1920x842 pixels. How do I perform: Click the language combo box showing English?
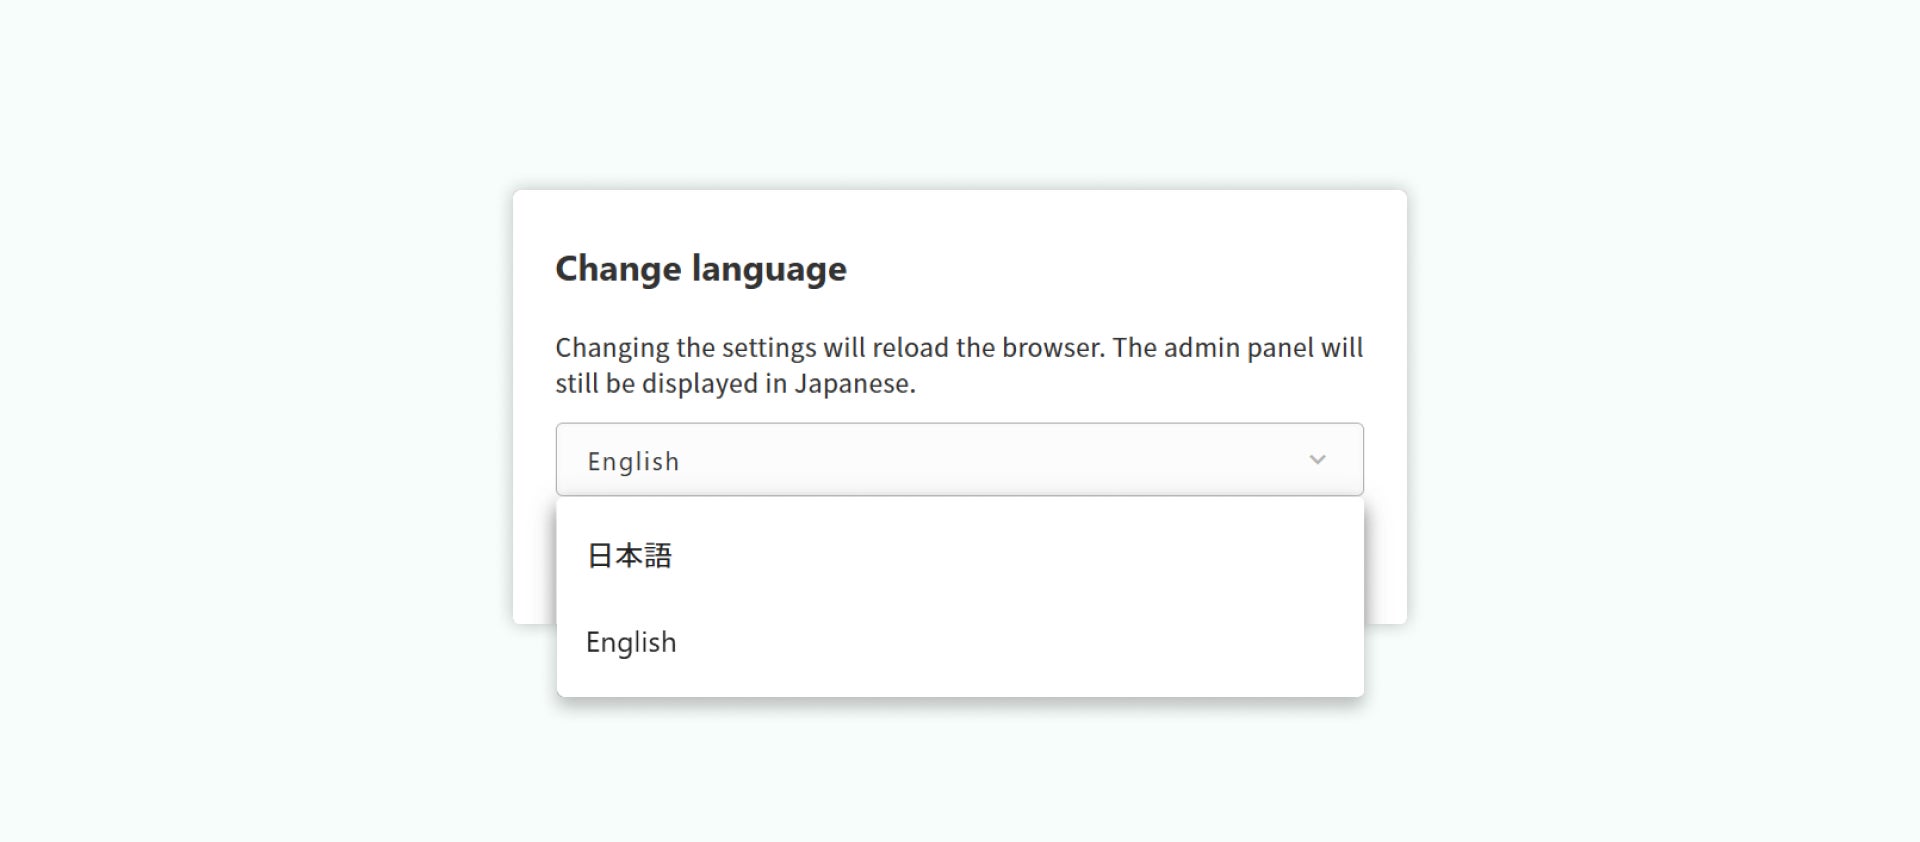(x=958, y=460)
